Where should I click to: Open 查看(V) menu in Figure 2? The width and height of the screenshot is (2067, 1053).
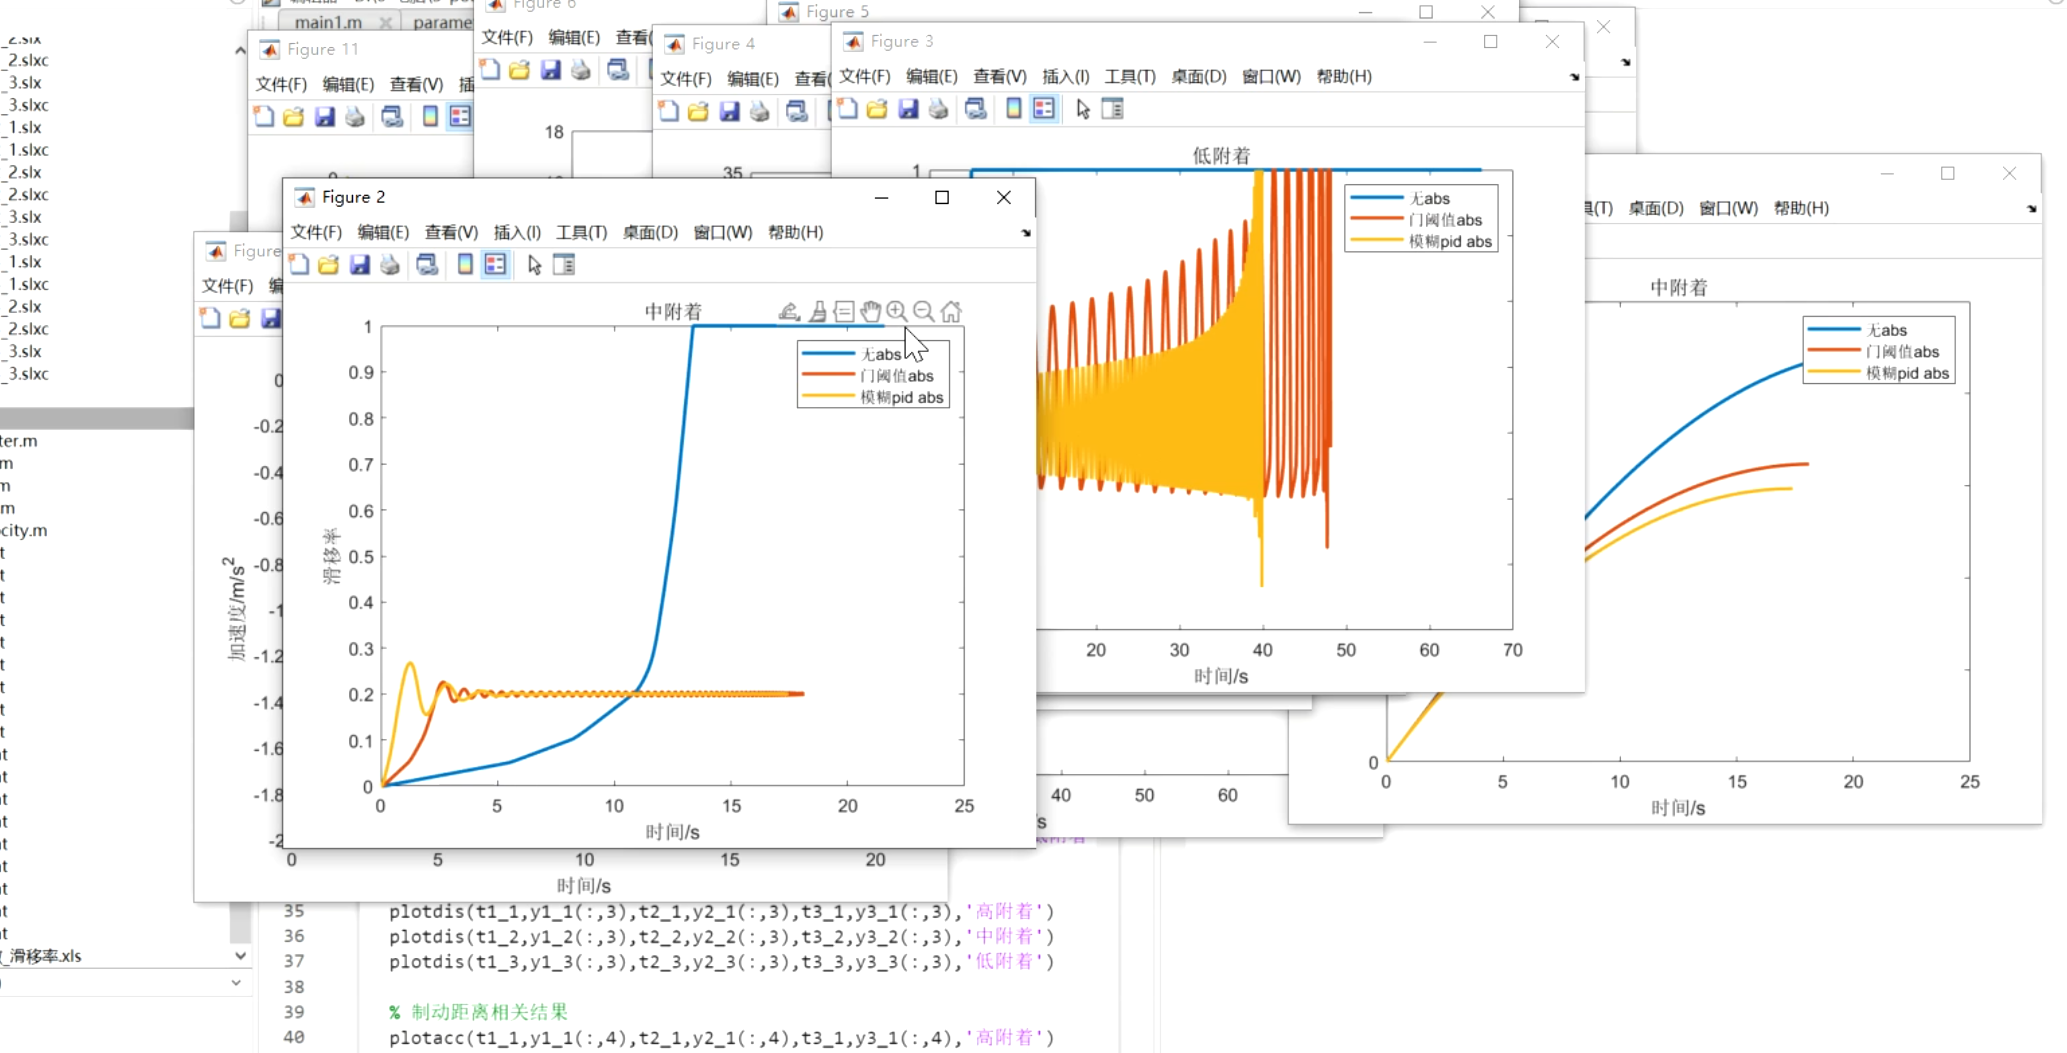(451, 232)
